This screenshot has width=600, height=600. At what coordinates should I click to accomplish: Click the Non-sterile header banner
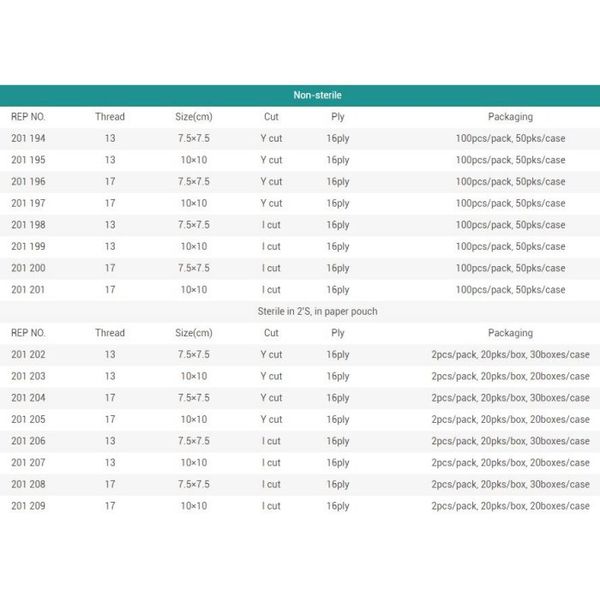point(300,95)
